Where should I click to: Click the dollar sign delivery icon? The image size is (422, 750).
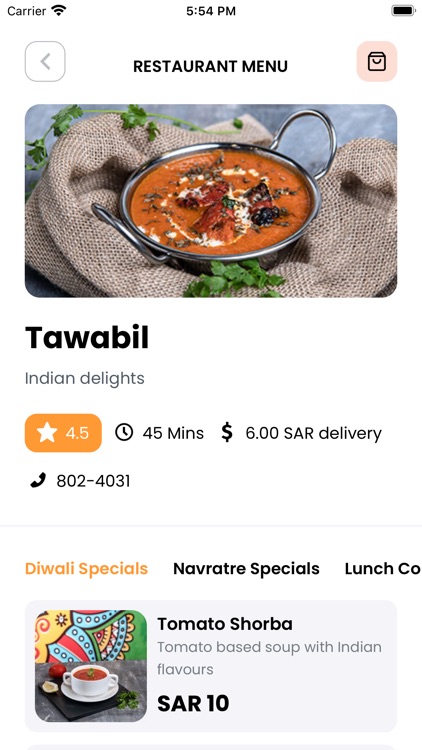[227, 432]
